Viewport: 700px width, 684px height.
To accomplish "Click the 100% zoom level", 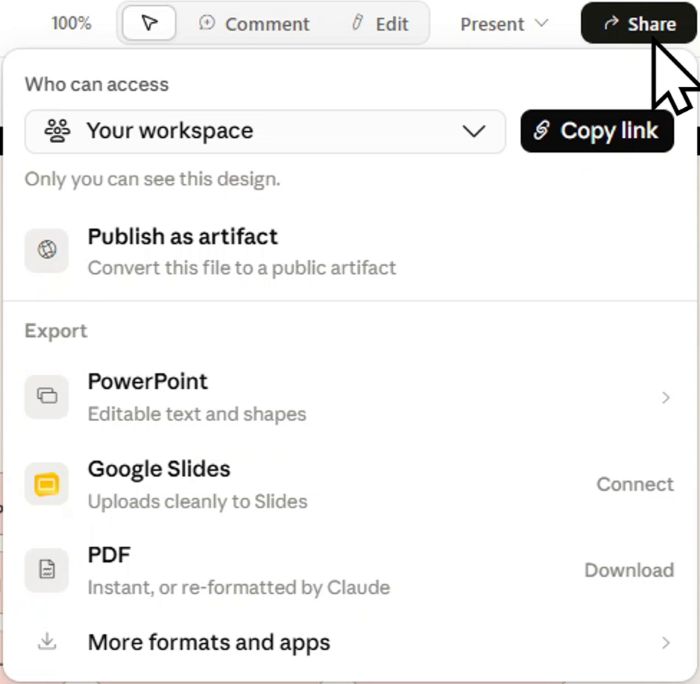I will [x=71, y=23].
